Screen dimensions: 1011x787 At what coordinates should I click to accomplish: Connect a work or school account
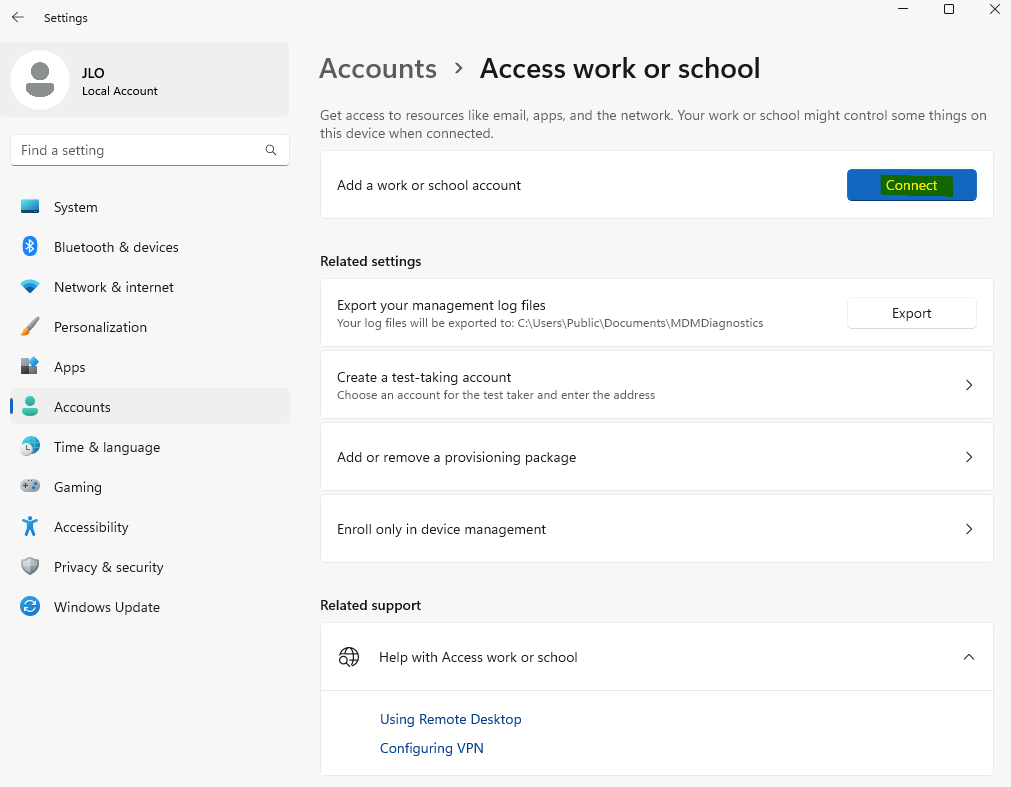(x=911, y=185)
